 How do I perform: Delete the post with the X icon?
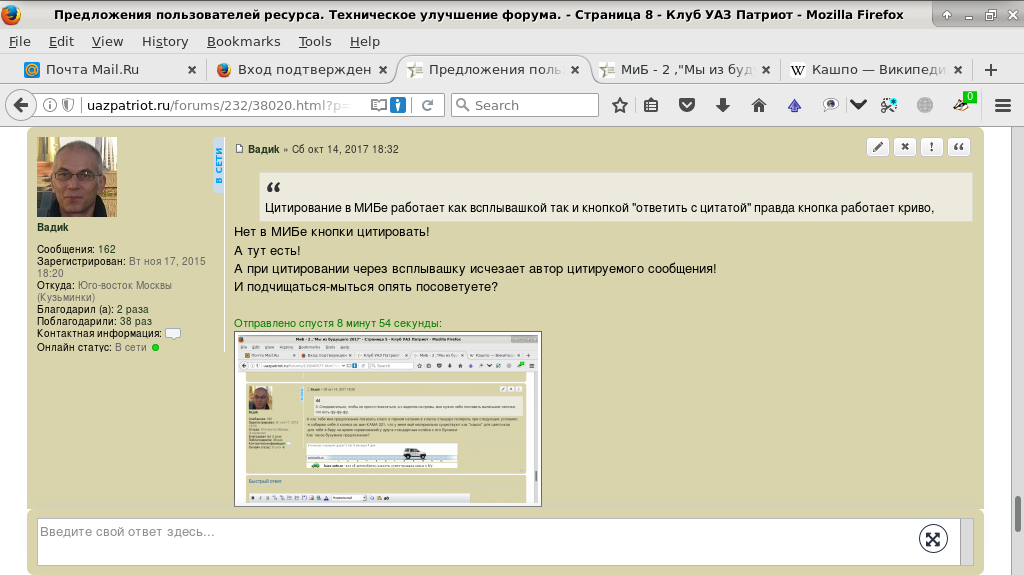[905, 147]
